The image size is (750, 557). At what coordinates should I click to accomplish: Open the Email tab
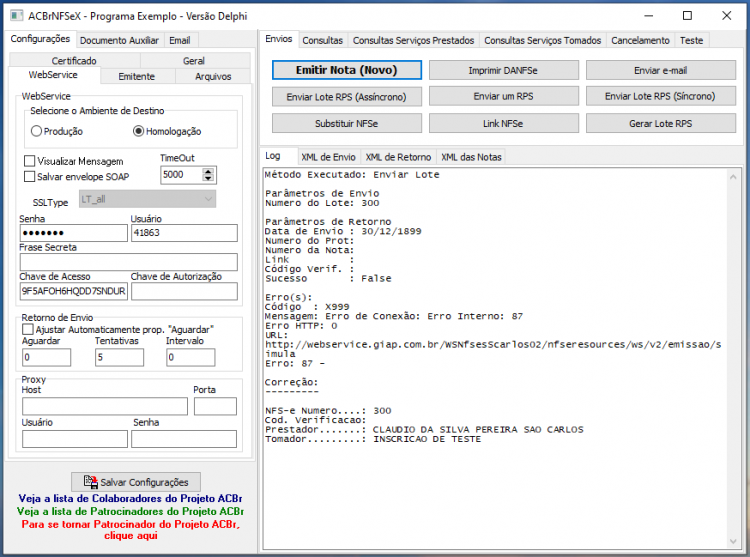[179, 41]
